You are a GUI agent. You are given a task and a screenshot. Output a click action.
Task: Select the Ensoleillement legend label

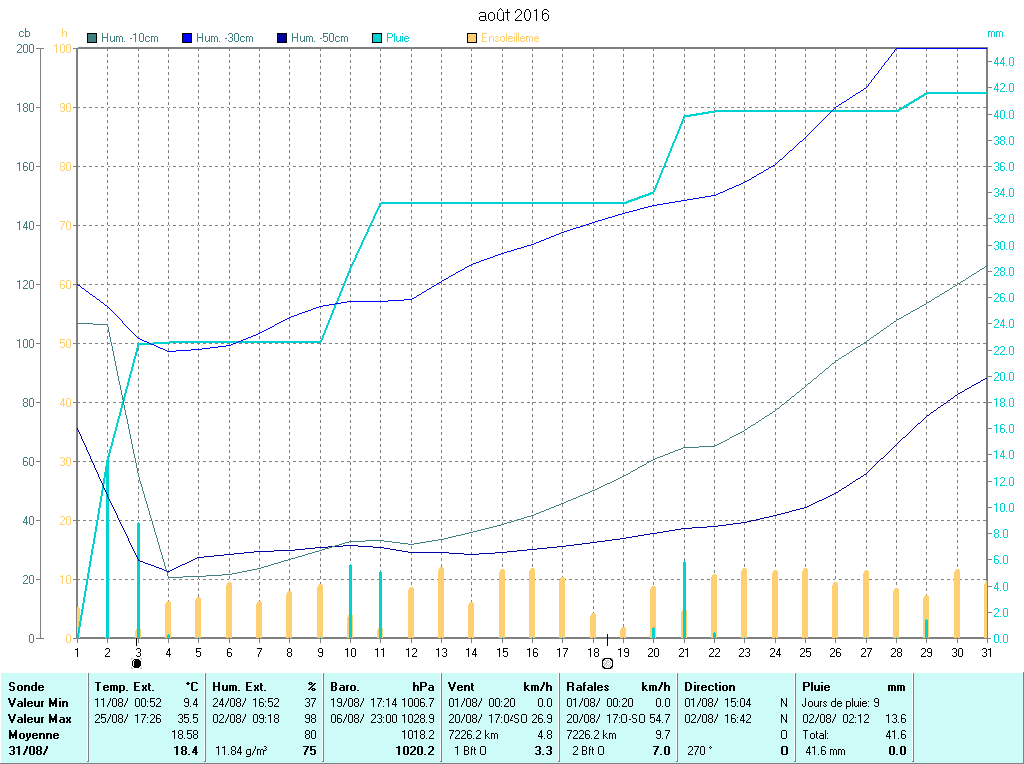[510, 38]
